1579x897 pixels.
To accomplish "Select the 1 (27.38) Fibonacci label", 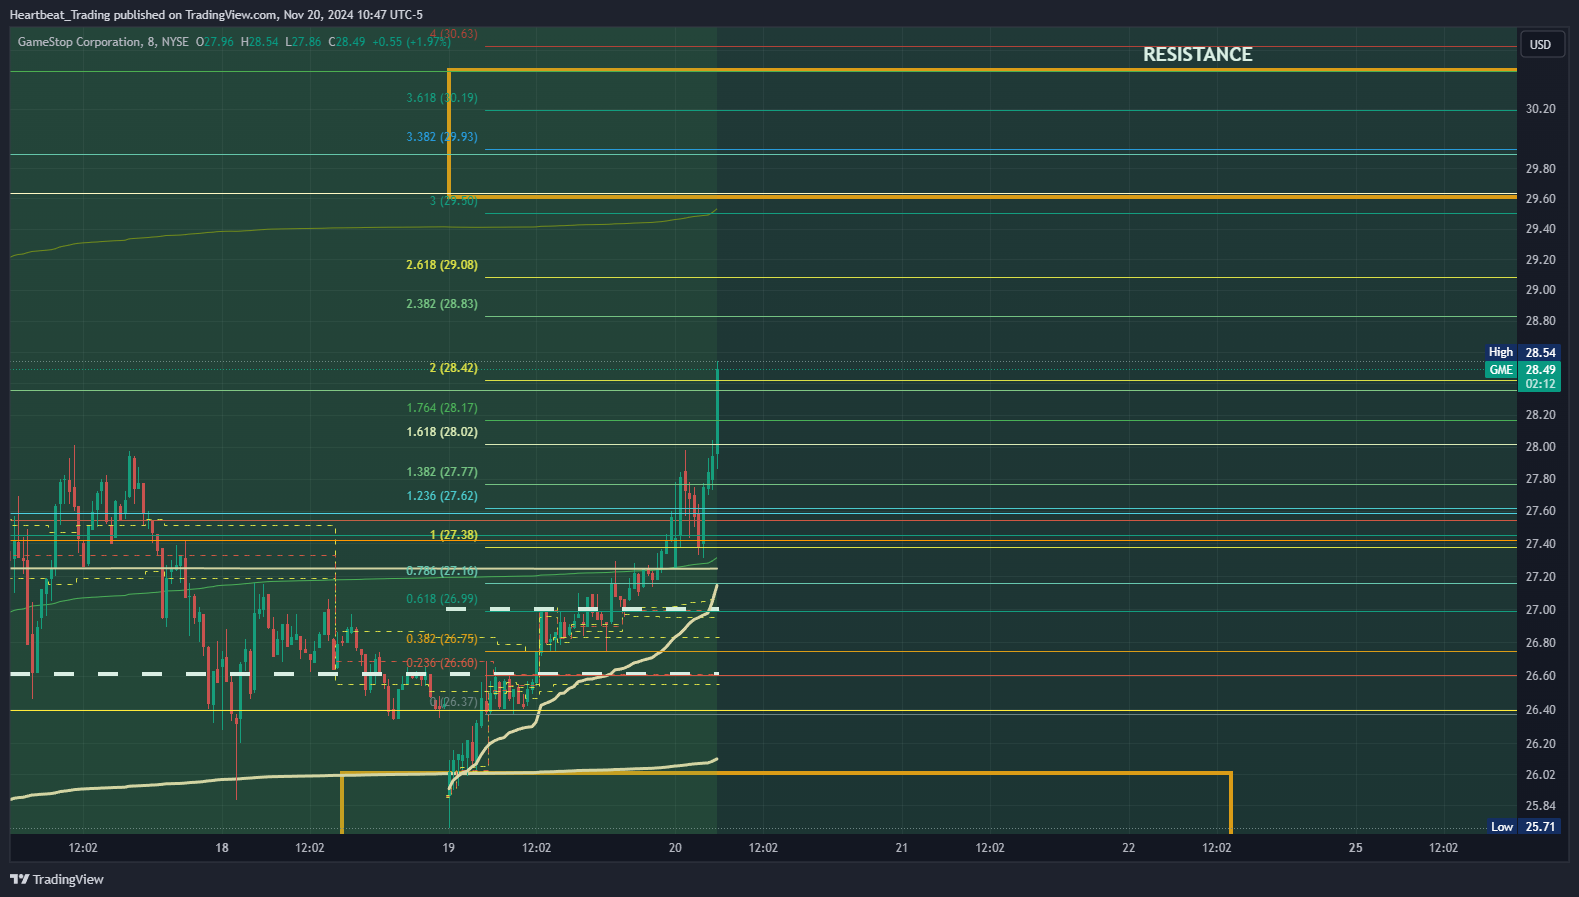I will coord(454,535).
